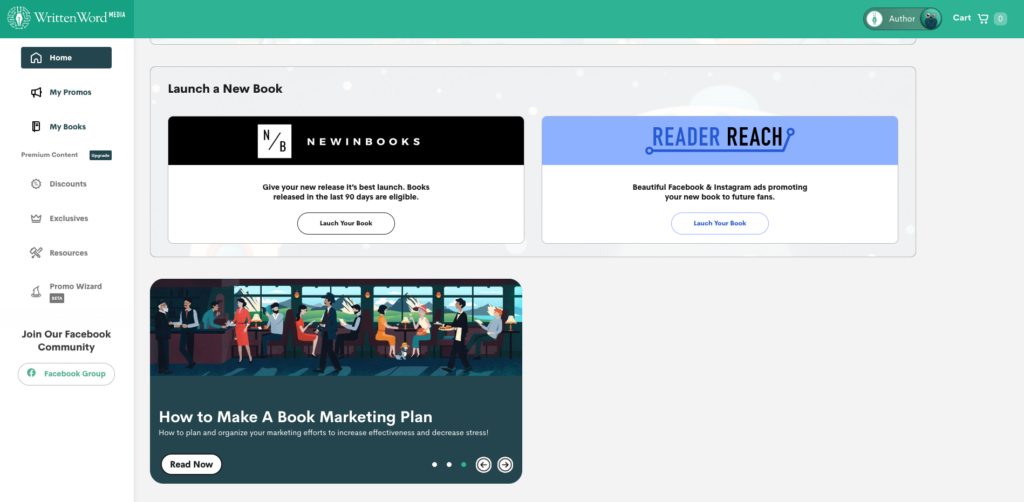Click the 'Launch a New Book' heading
This screenshot has width=1024, height=502.
tap(225, 89)
